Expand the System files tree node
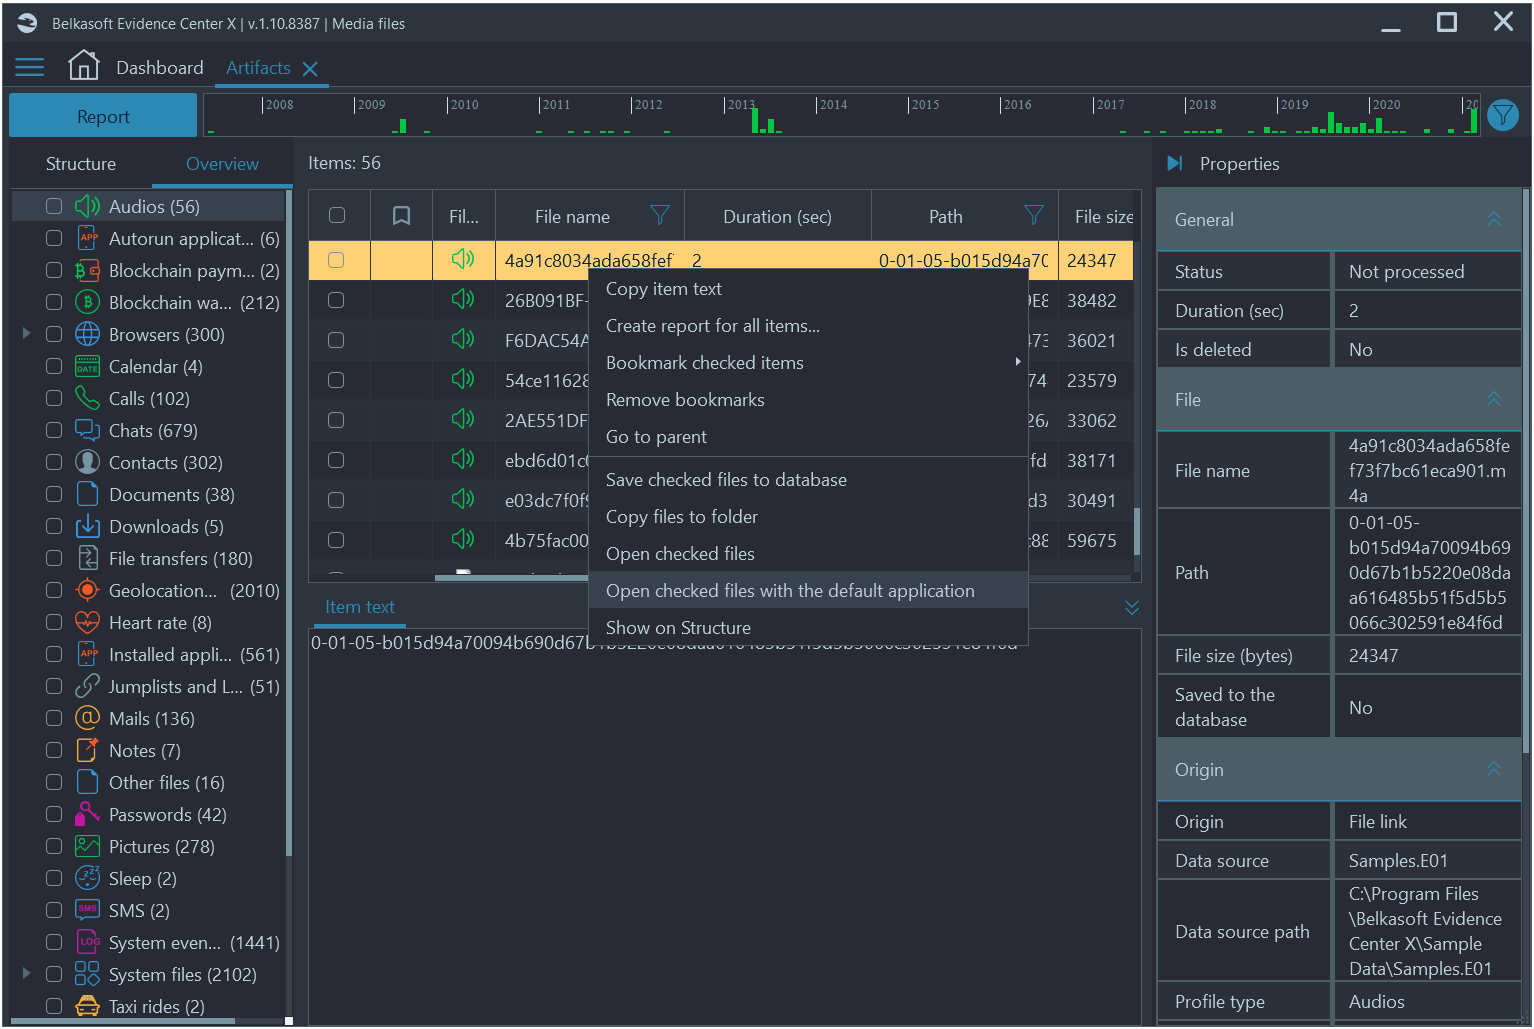Viewport: 1534px width, 1029px height. pos(27,973)
